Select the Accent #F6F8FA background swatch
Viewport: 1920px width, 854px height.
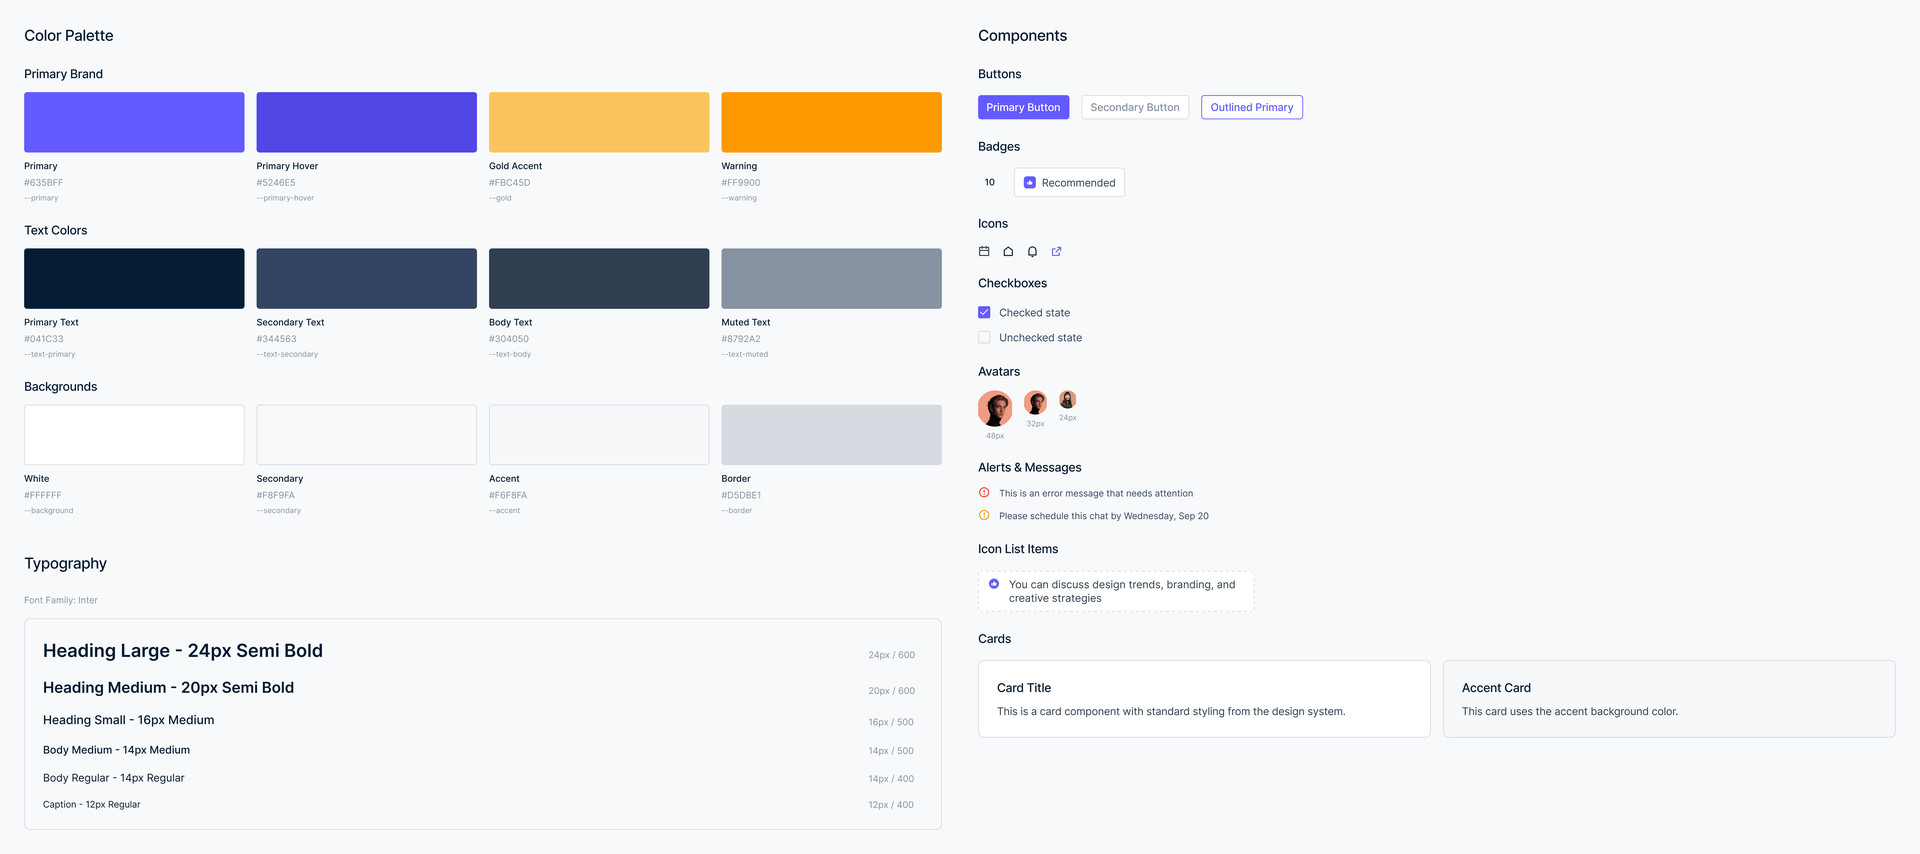point(599,435)
